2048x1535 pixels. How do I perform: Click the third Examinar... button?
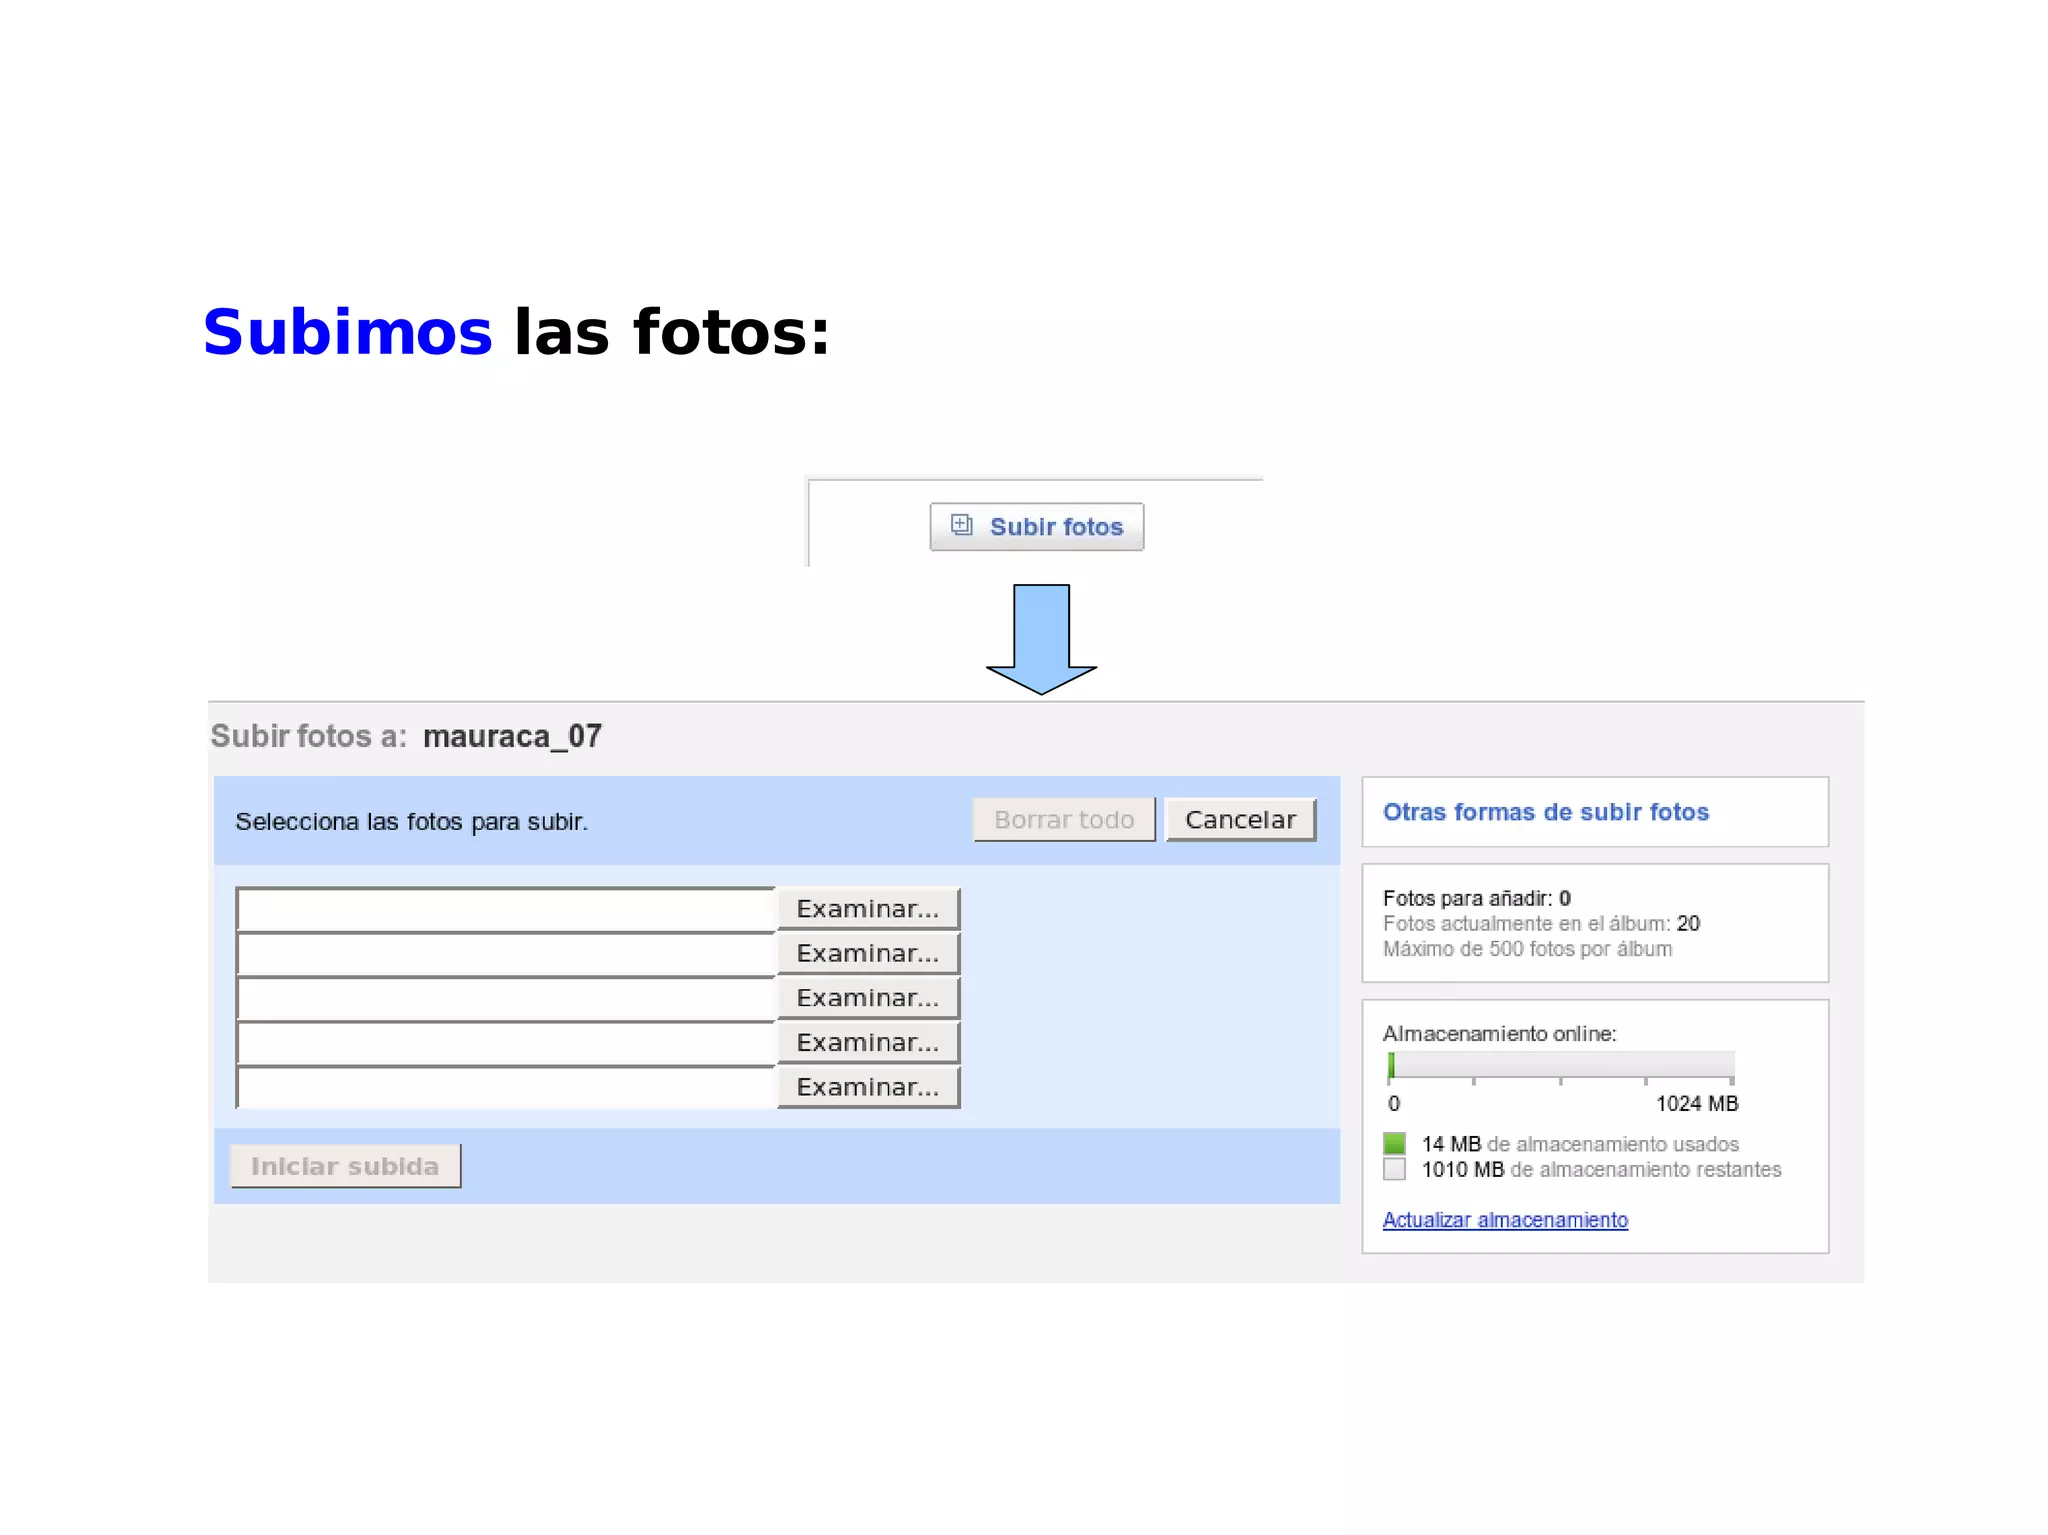(x=868, y=998)
